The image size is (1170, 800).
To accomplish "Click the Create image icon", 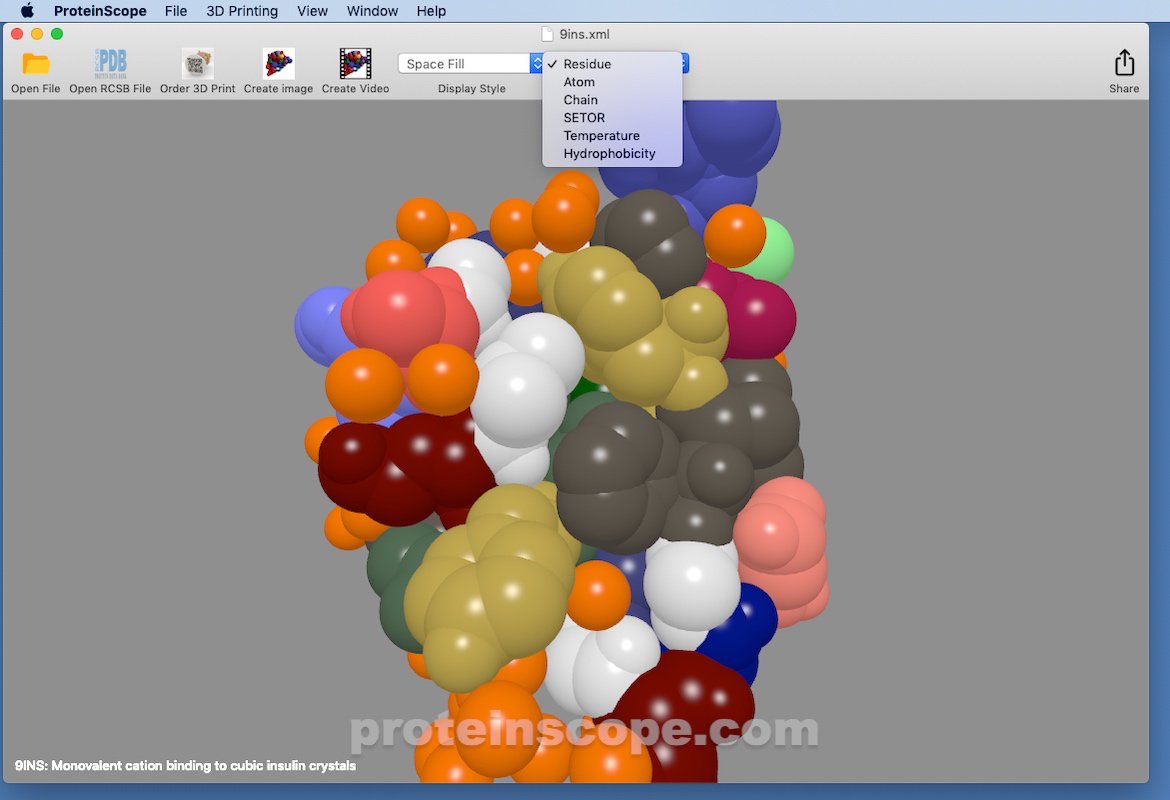I will (277, 62).
